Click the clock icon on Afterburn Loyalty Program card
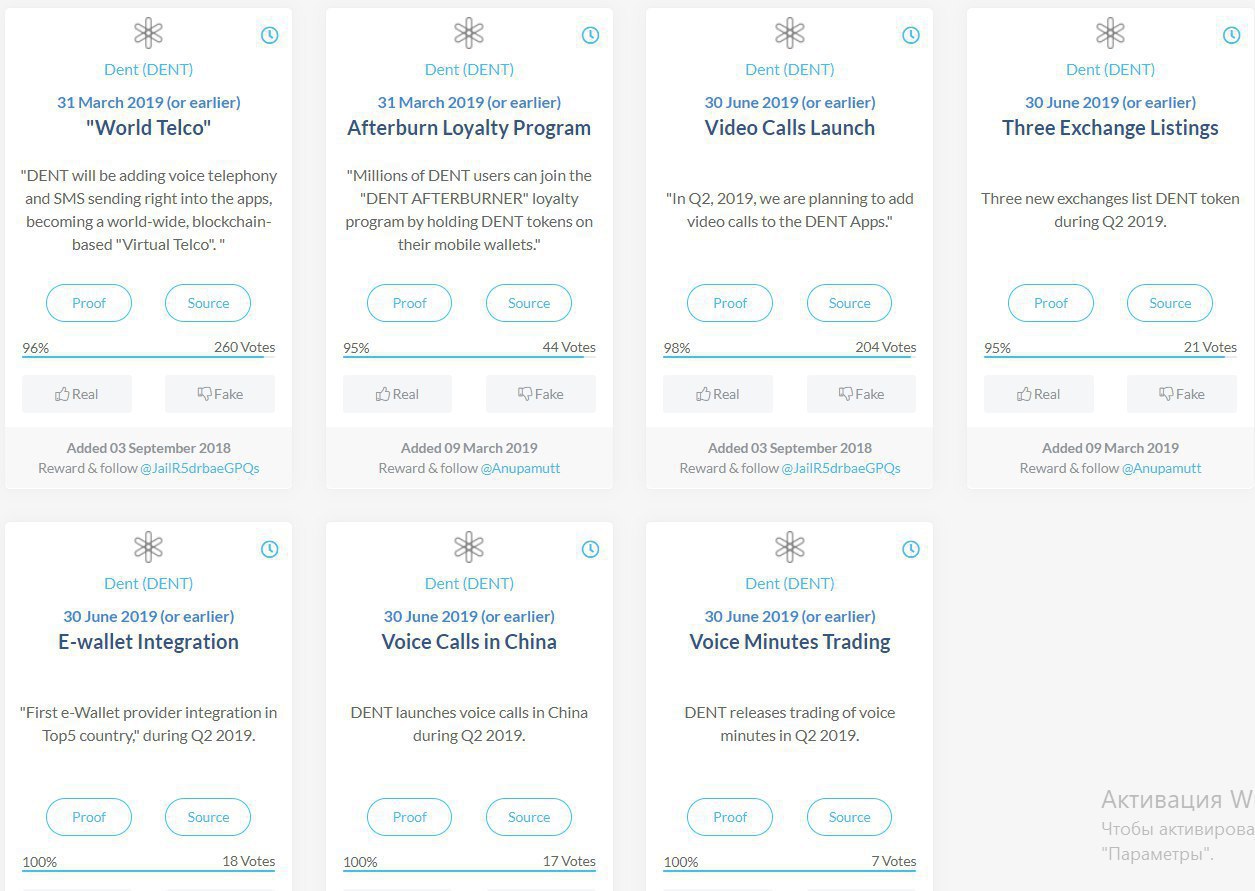 (x=591, y=35)
